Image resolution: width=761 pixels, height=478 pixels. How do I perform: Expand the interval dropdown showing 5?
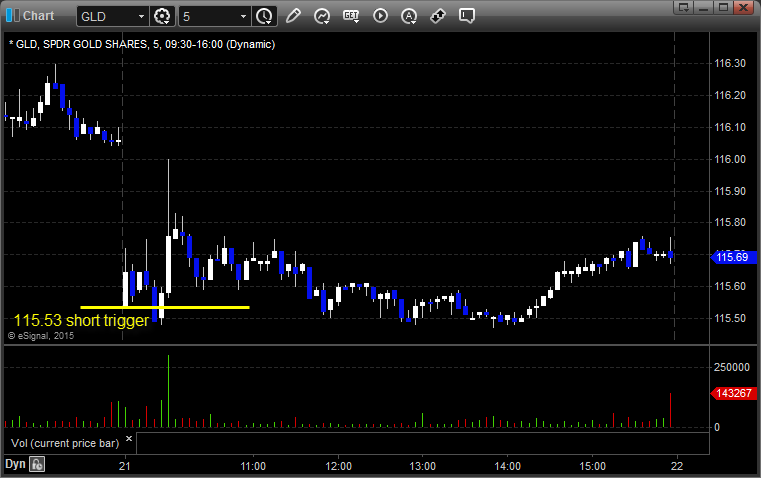click(x=243, y=16)
